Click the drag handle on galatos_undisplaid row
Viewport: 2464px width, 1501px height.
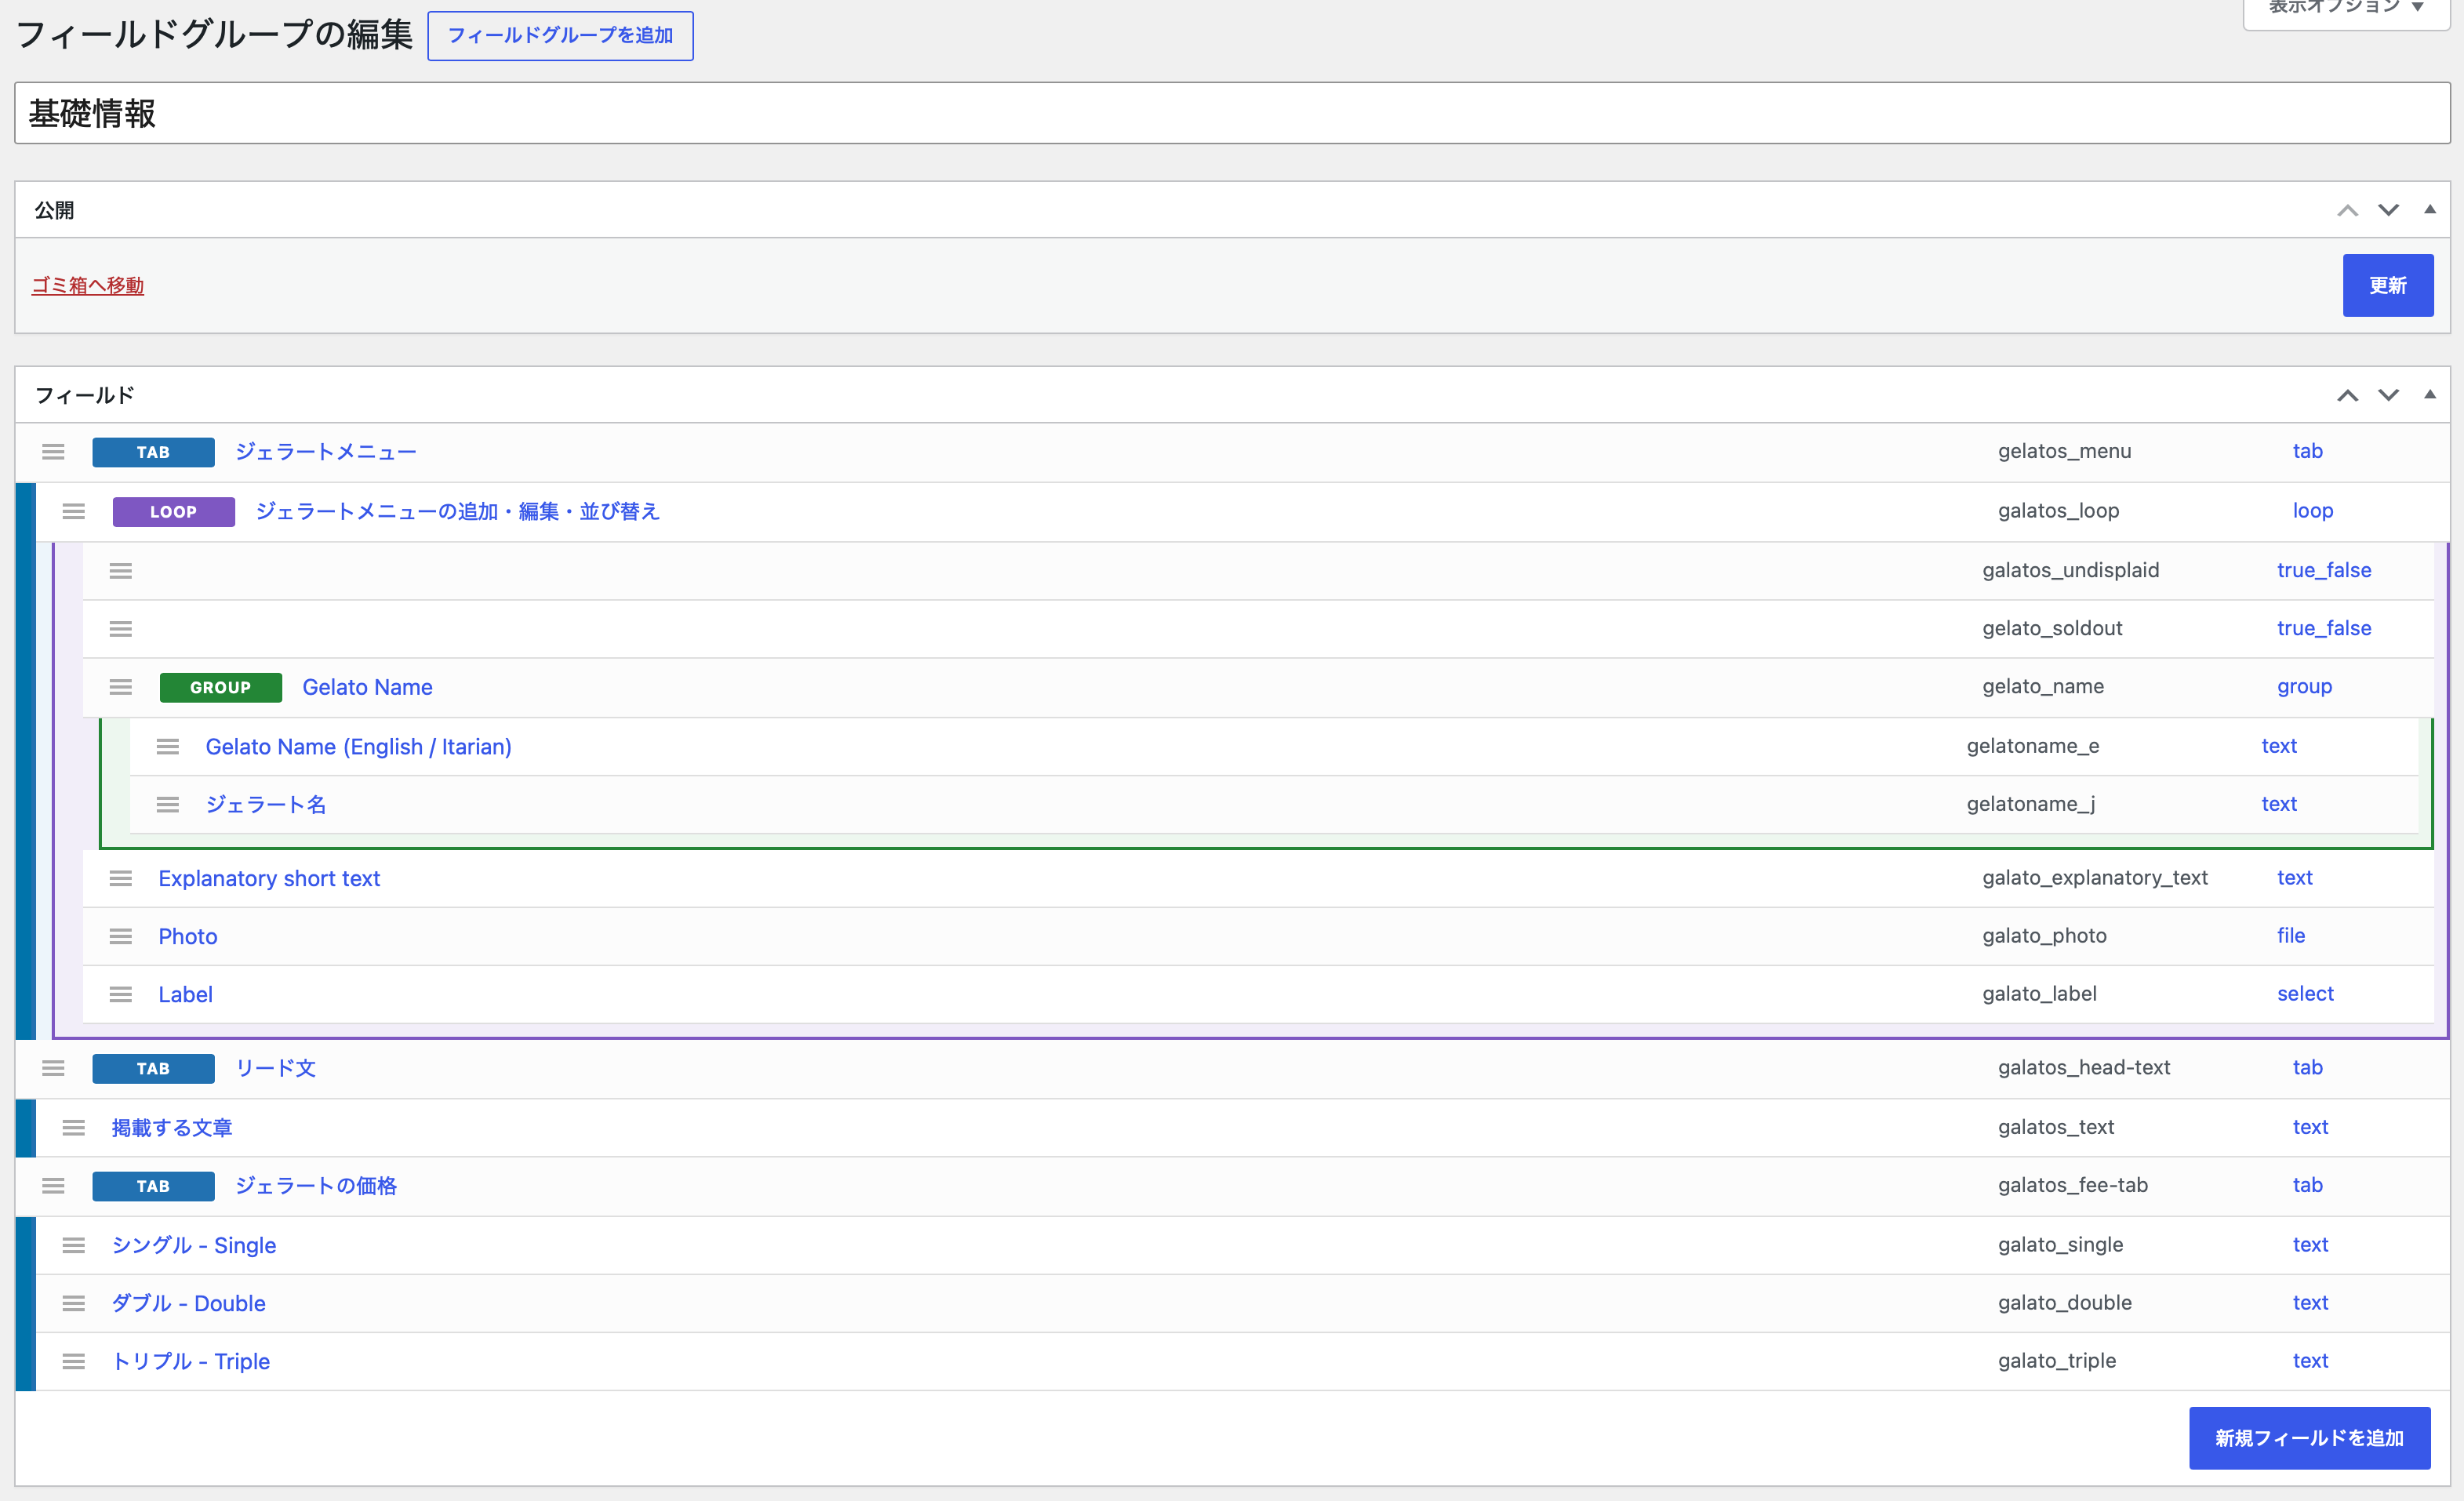121,571
